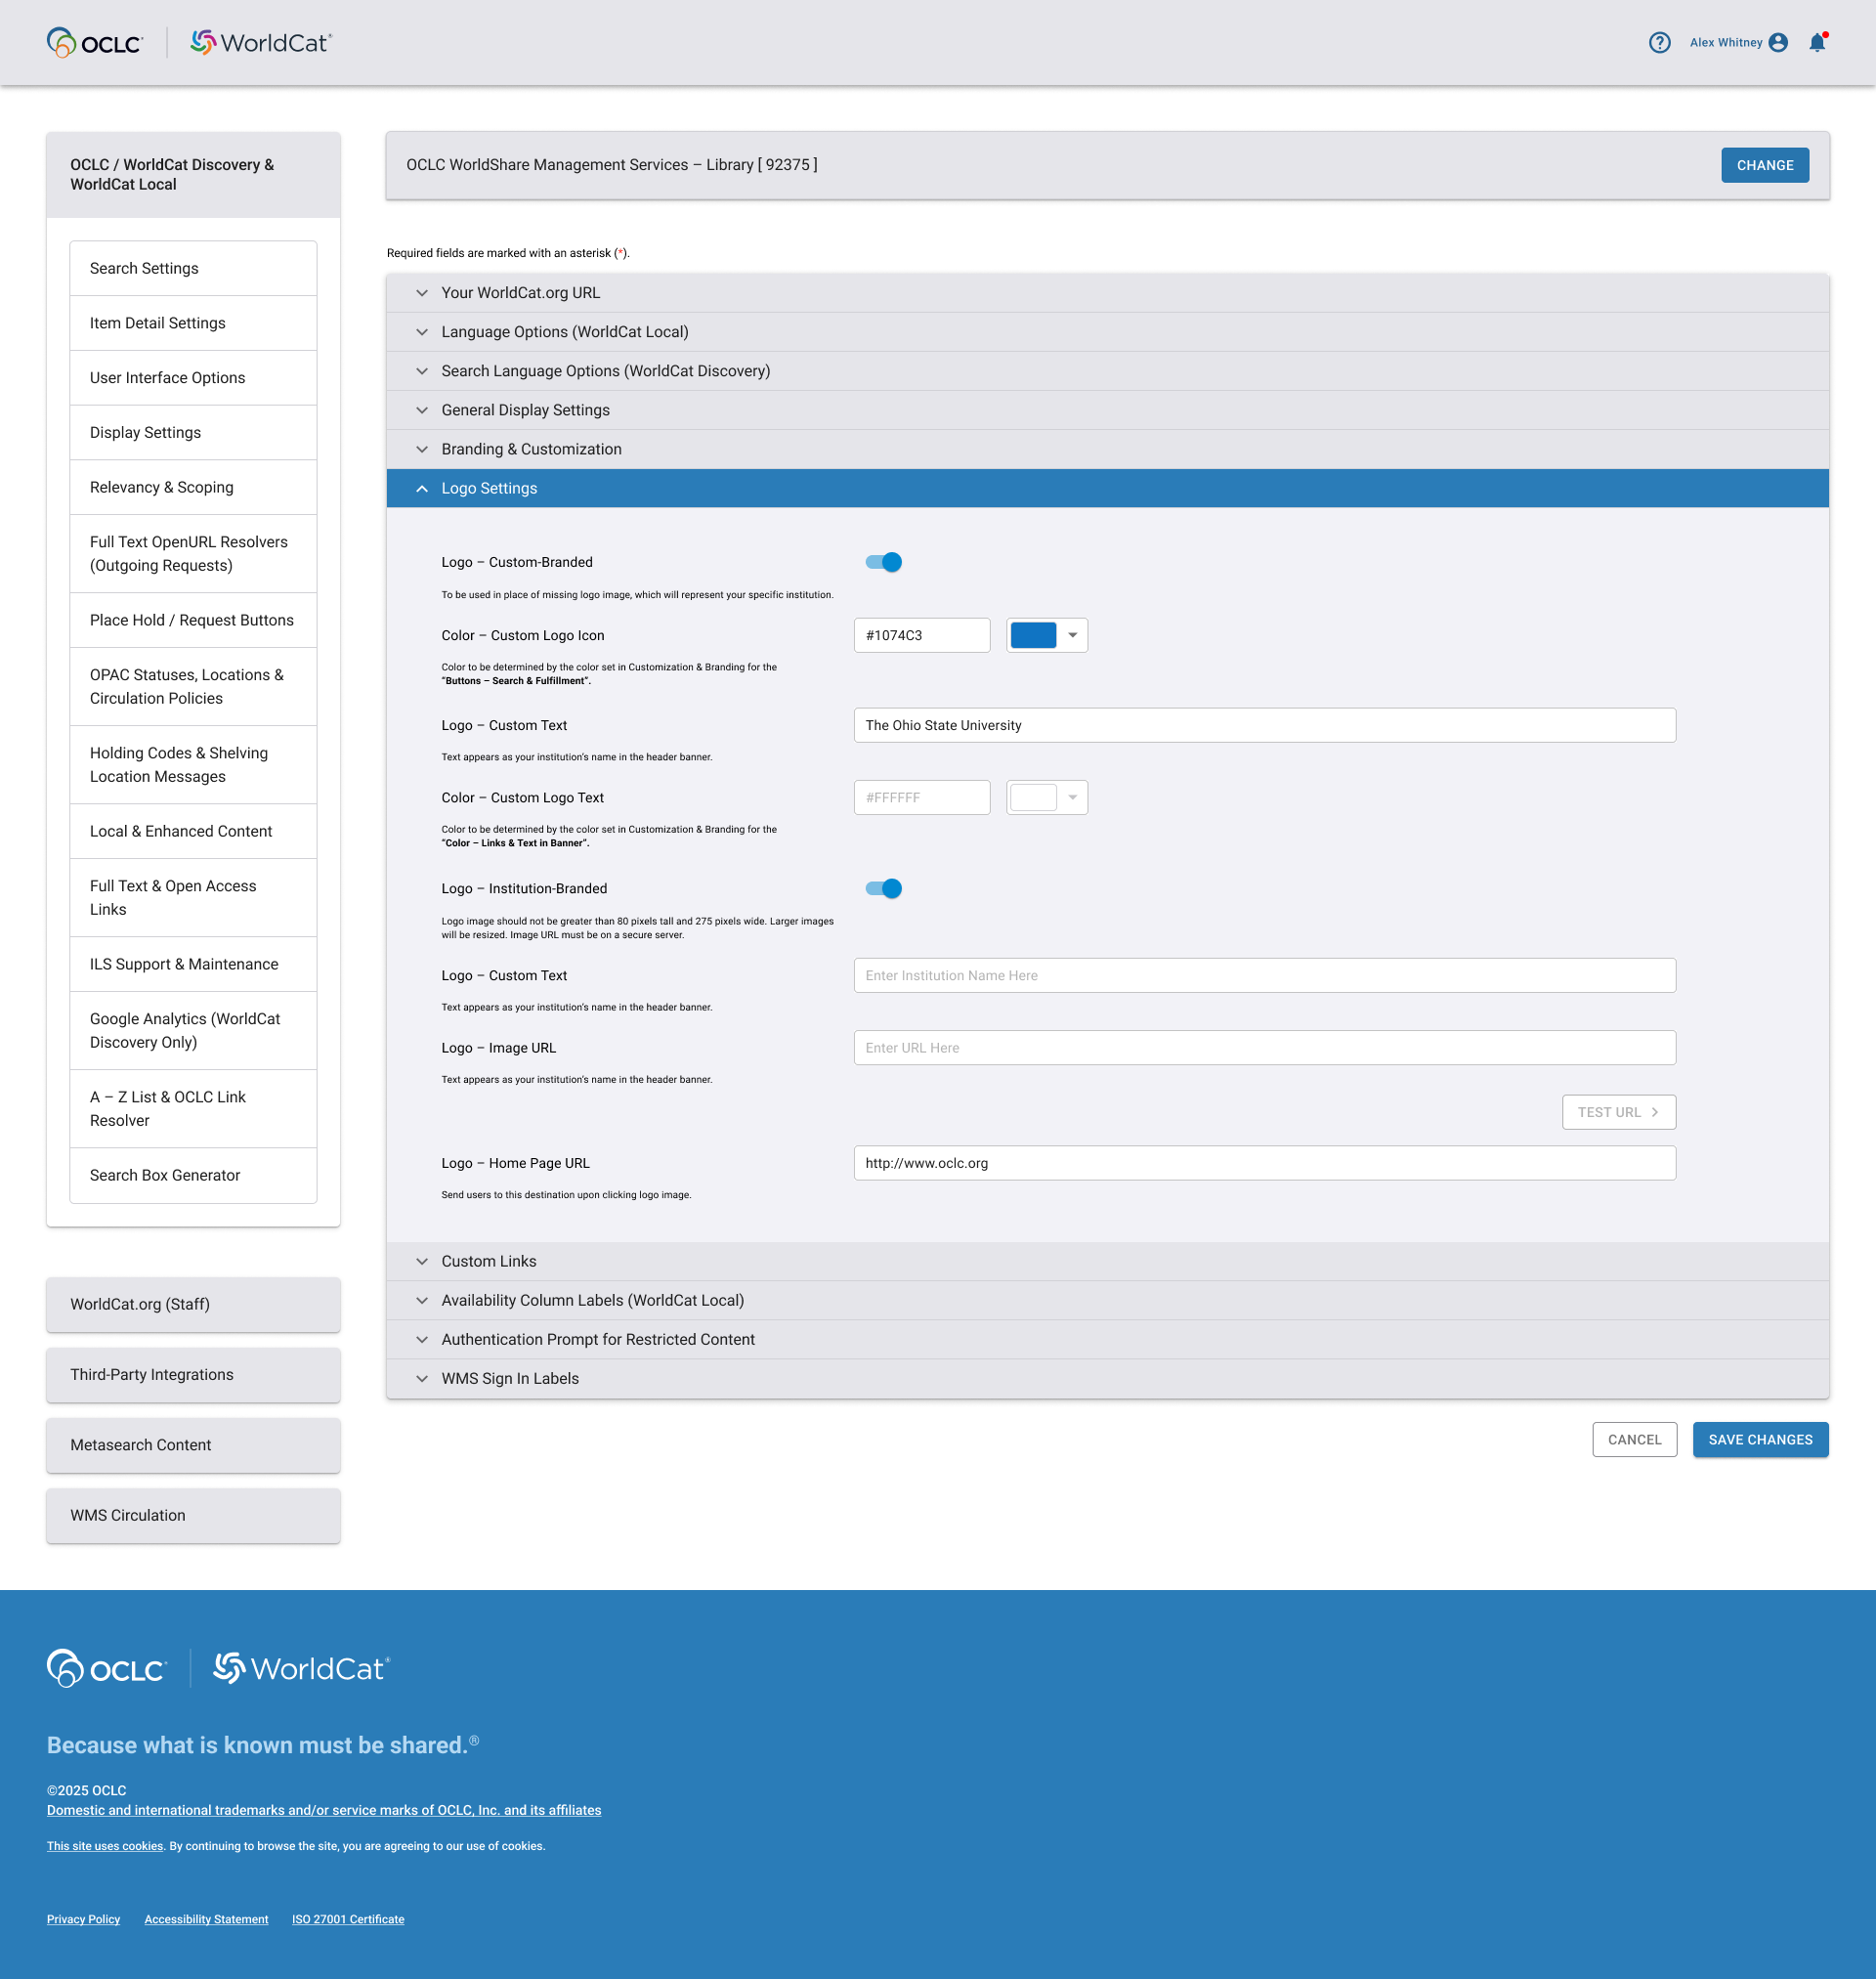
Task: Click the blue Custom Logo Icon swatch
Action: [x=1033, y=635]
